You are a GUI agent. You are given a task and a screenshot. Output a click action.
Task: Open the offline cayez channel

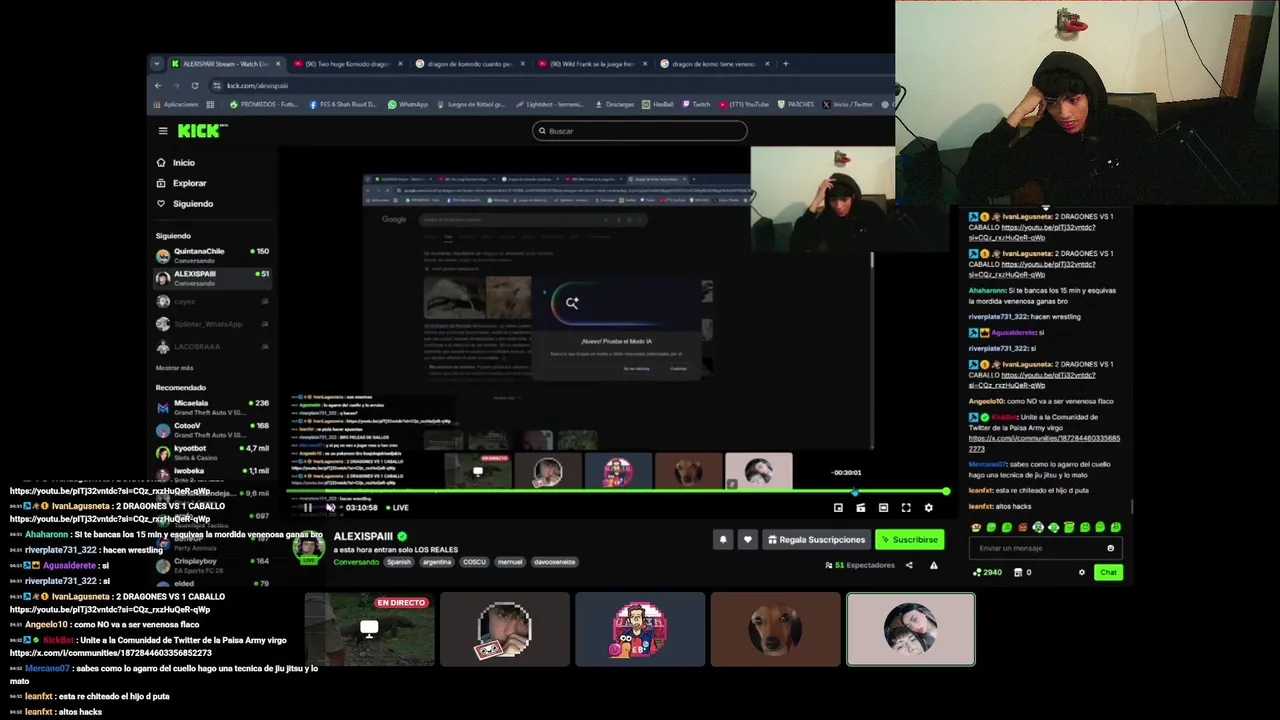click(x=212, y=301)
